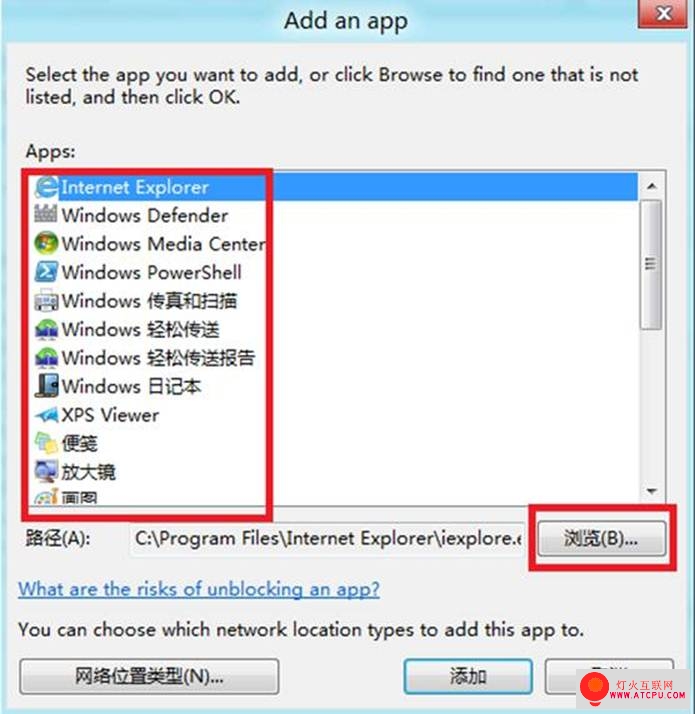
Task: Select the Windows PowerShell icon
Action: [x=46, y=272]
